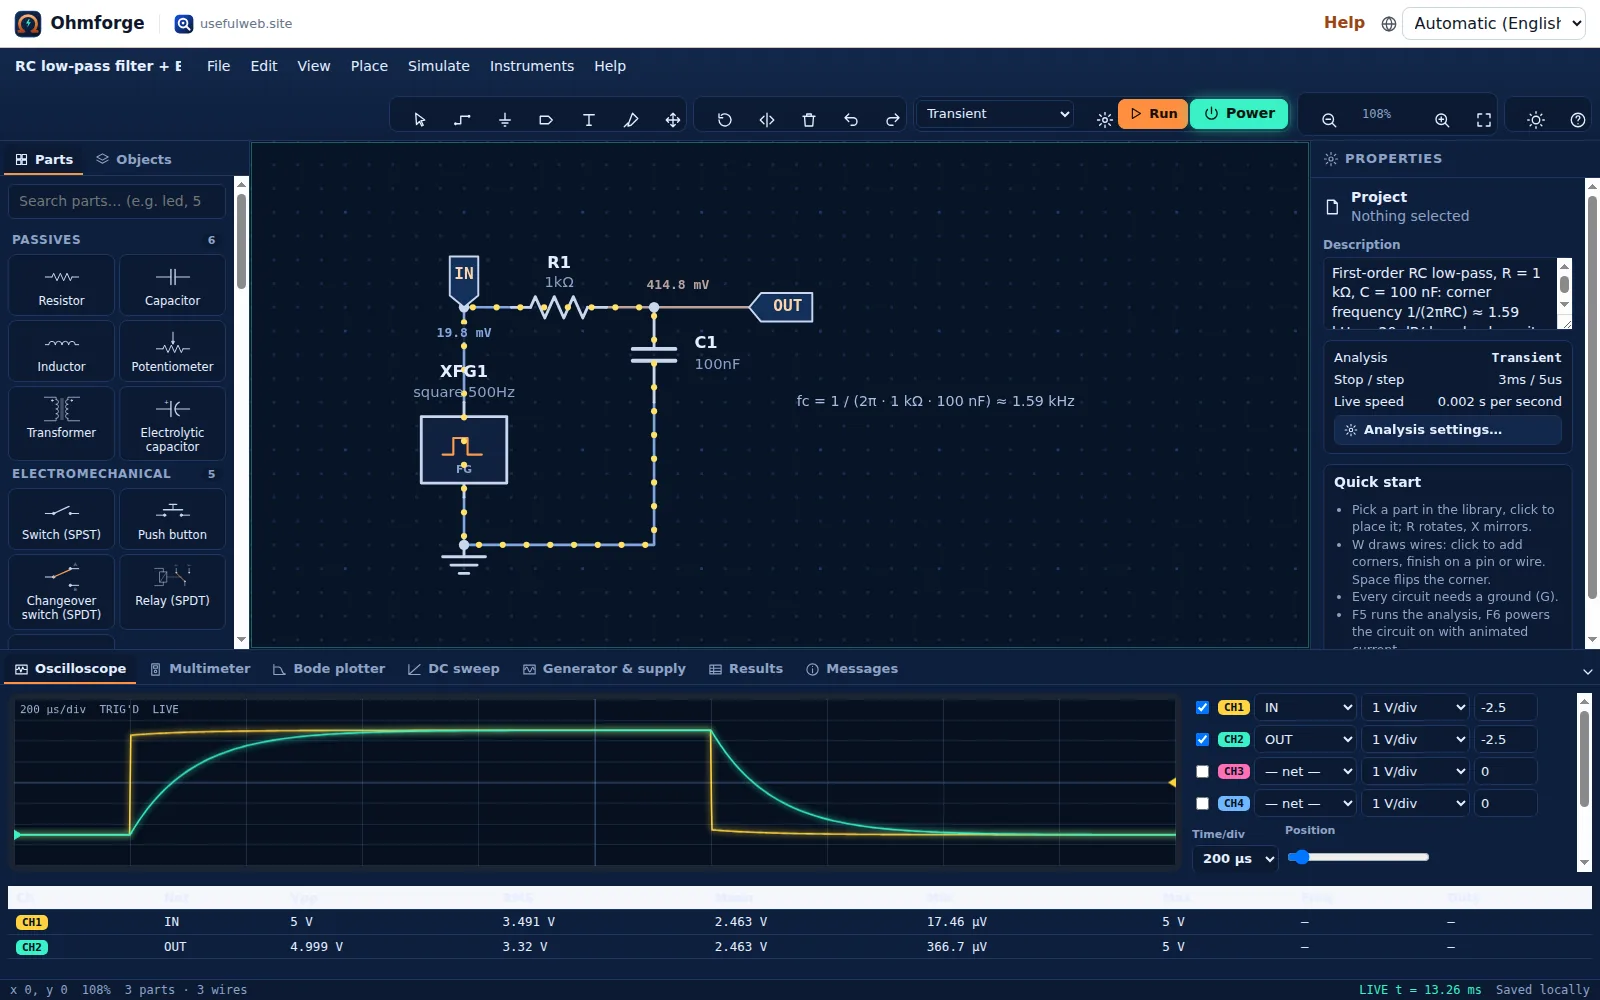This screenshot has height=1000, width=1600.
Task: Click the undo arrow icon
Action: (851, 119)
